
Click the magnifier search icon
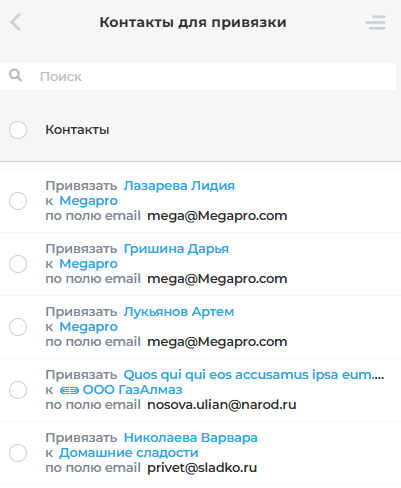click(15, 76)
